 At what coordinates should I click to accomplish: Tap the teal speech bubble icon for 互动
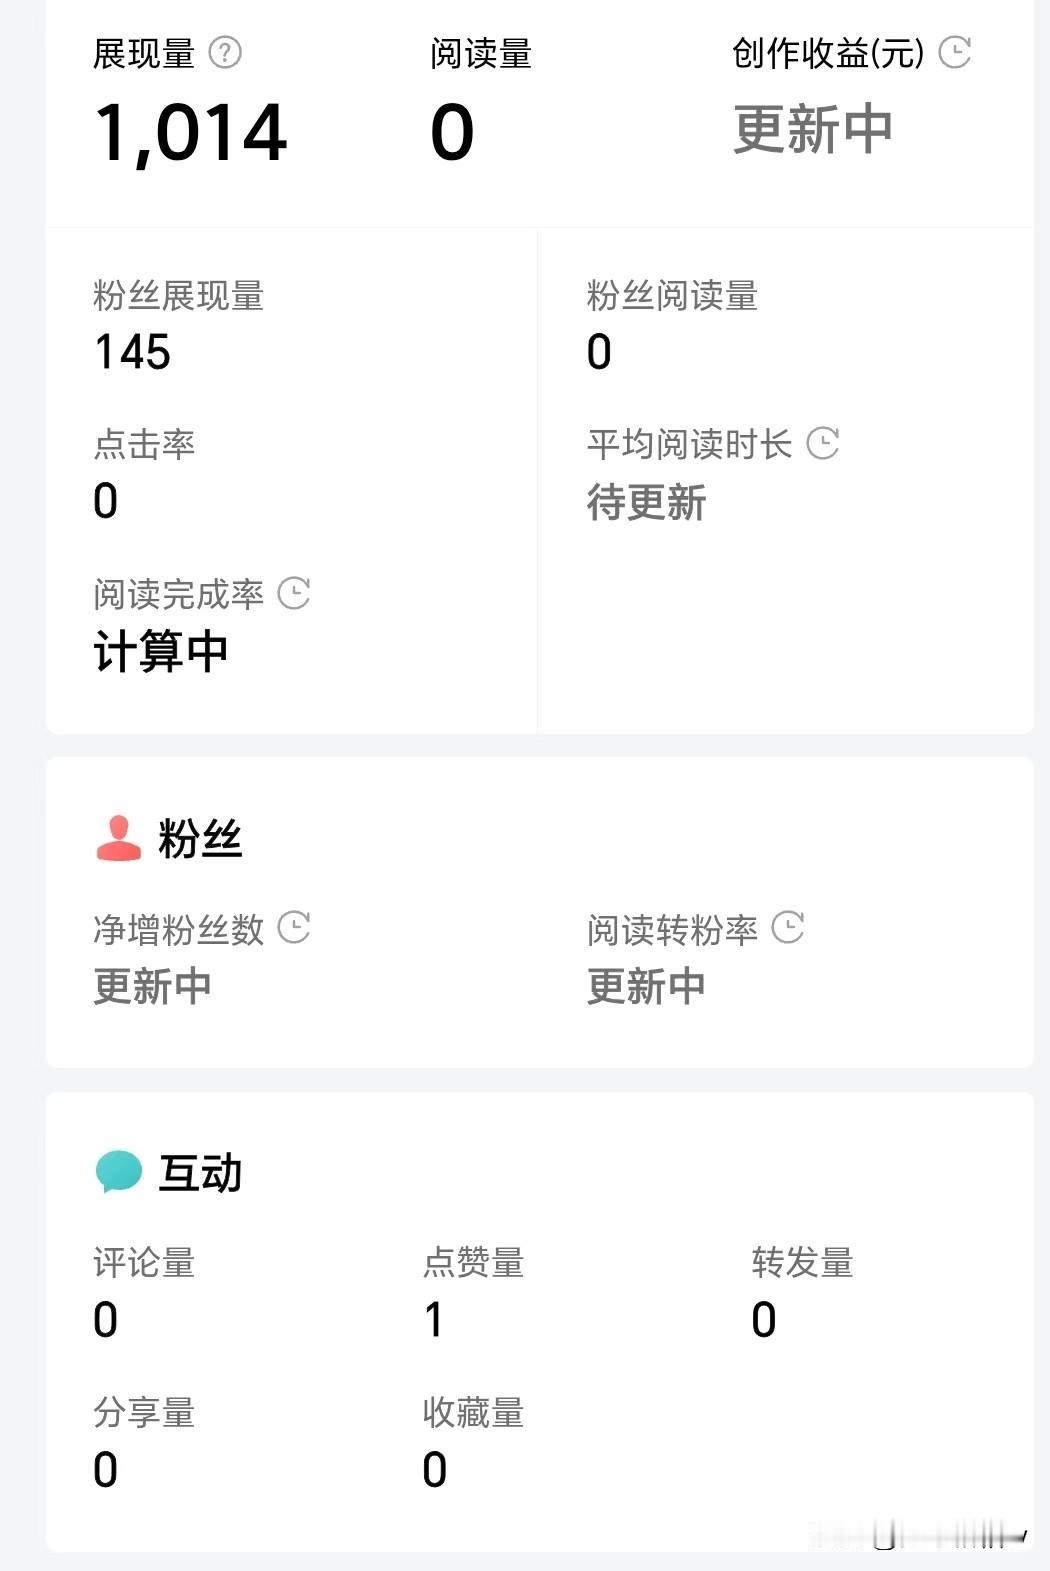point(118,1172)
